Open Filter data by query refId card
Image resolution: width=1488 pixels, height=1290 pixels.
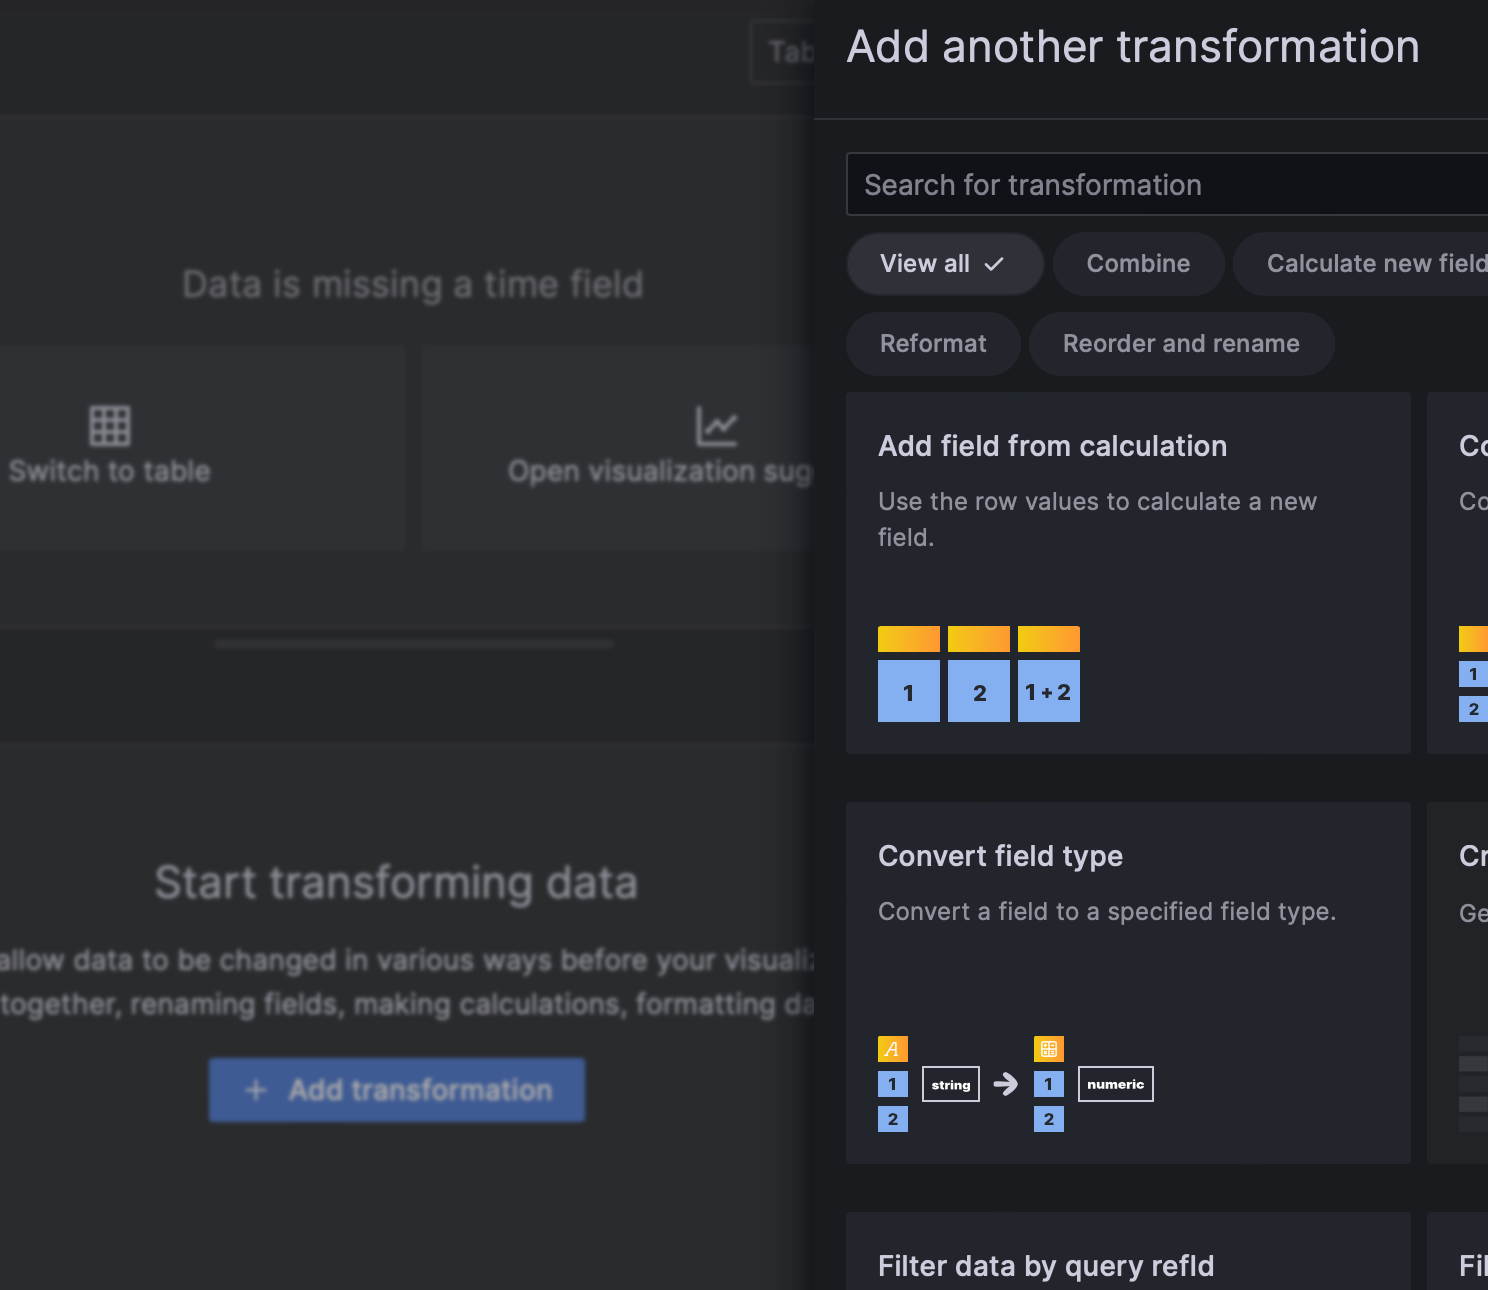(x=1128, y=1251)
